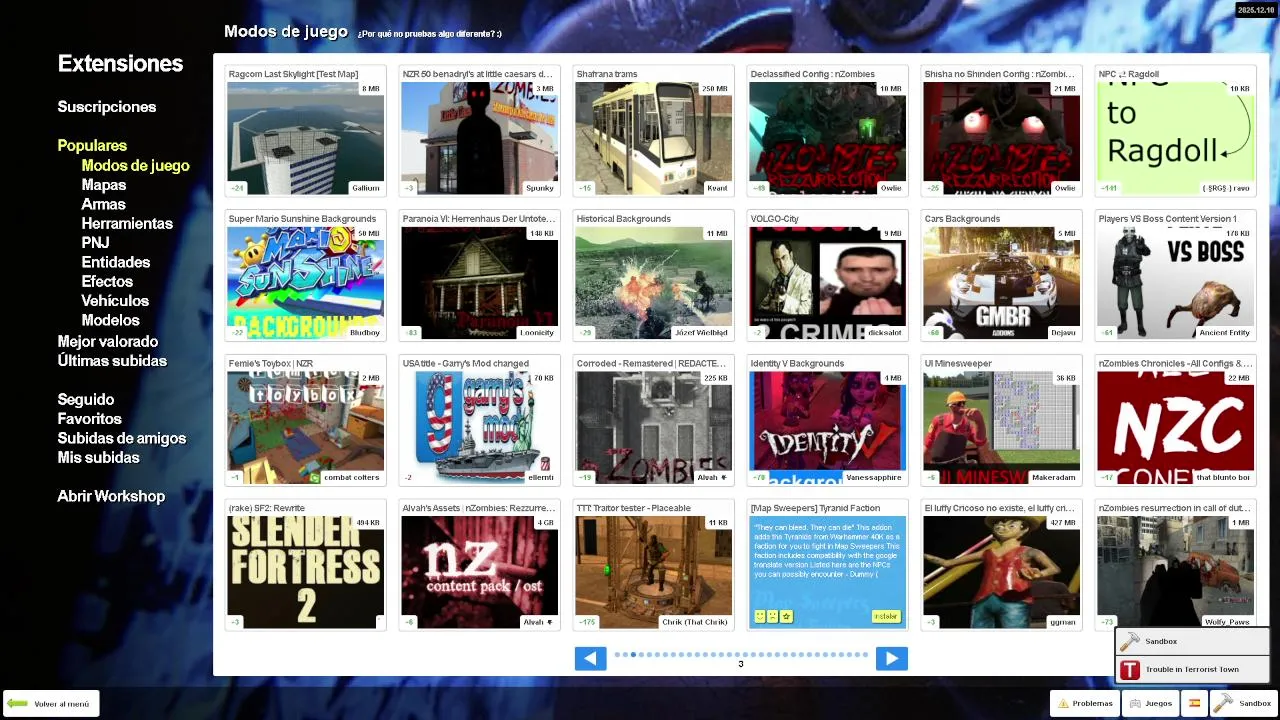Open Declassified Config : nZombies addon
This screenshot has height=720, width=1280.
[827, 131]
